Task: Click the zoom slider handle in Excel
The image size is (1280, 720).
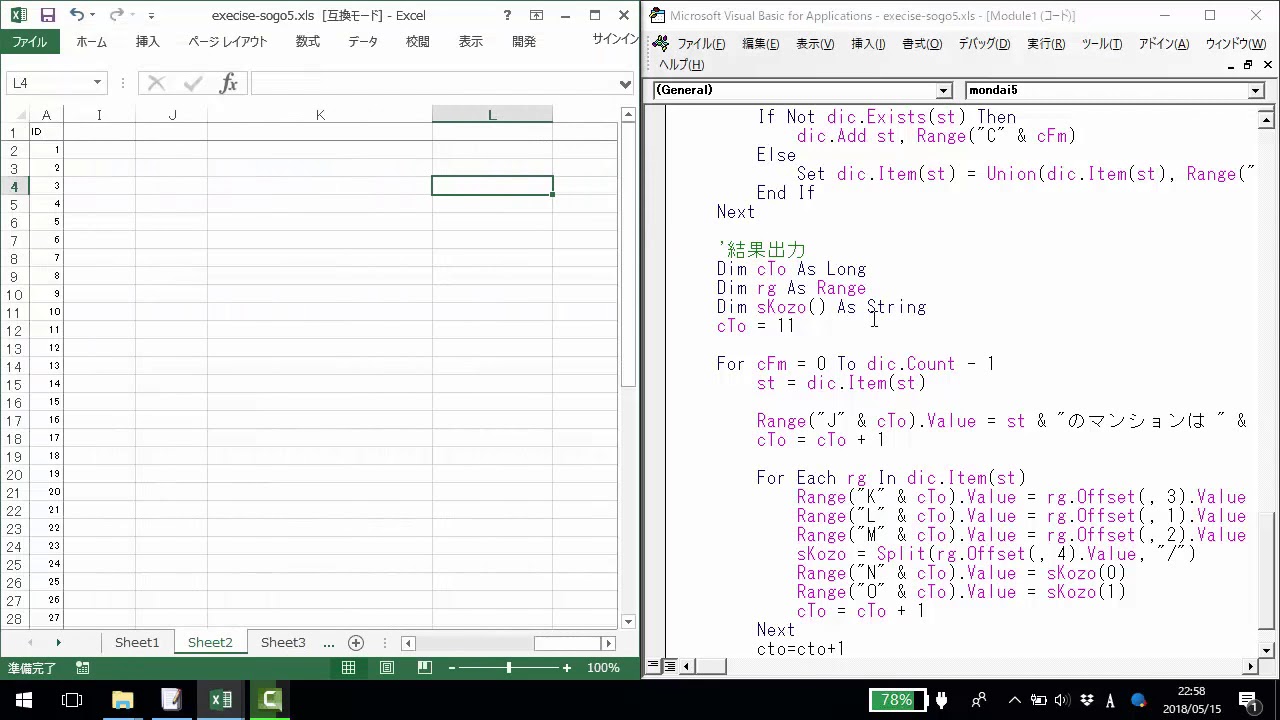Action: click(x=508, y=668)
